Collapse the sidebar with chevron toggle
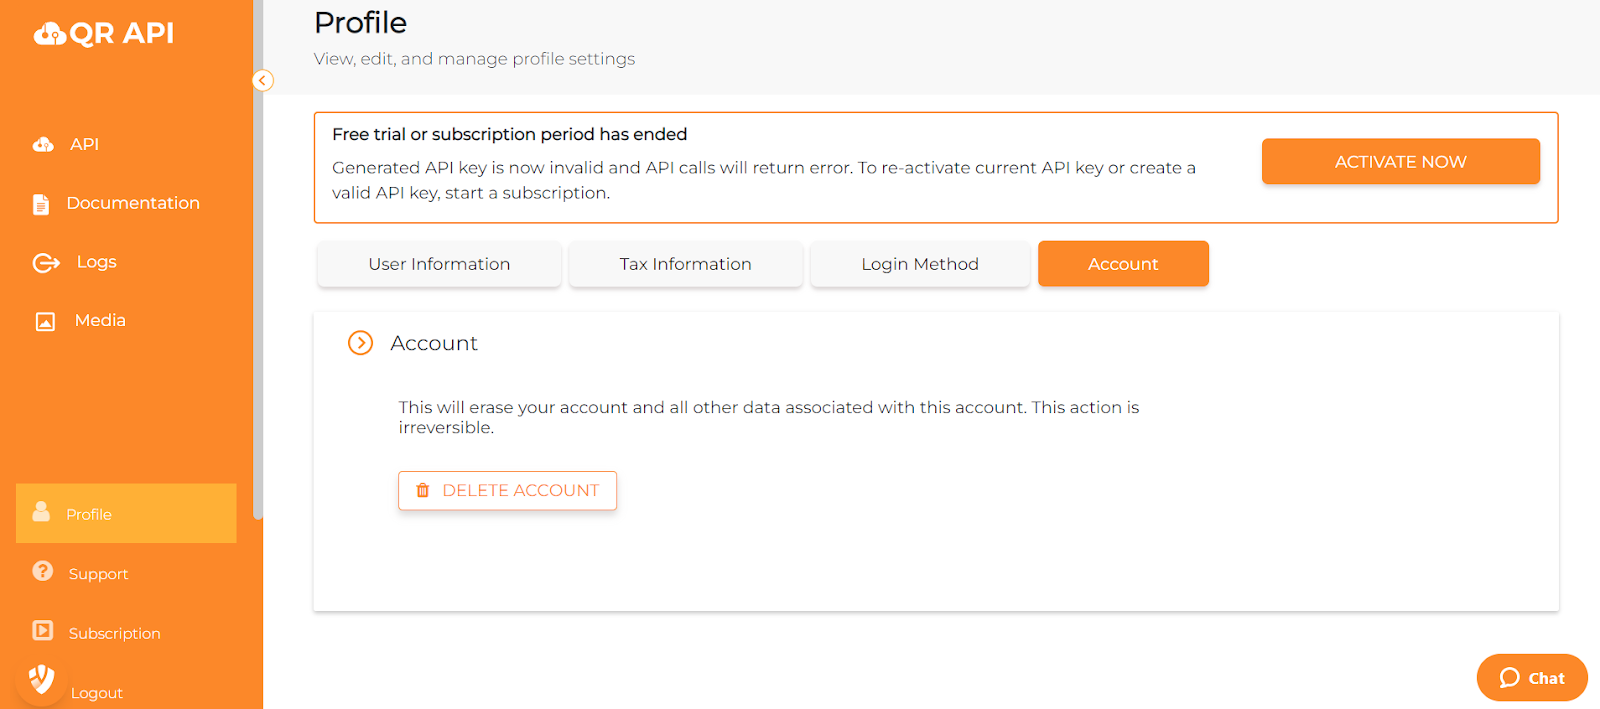 pyautogui.click(x=263, y=80)
